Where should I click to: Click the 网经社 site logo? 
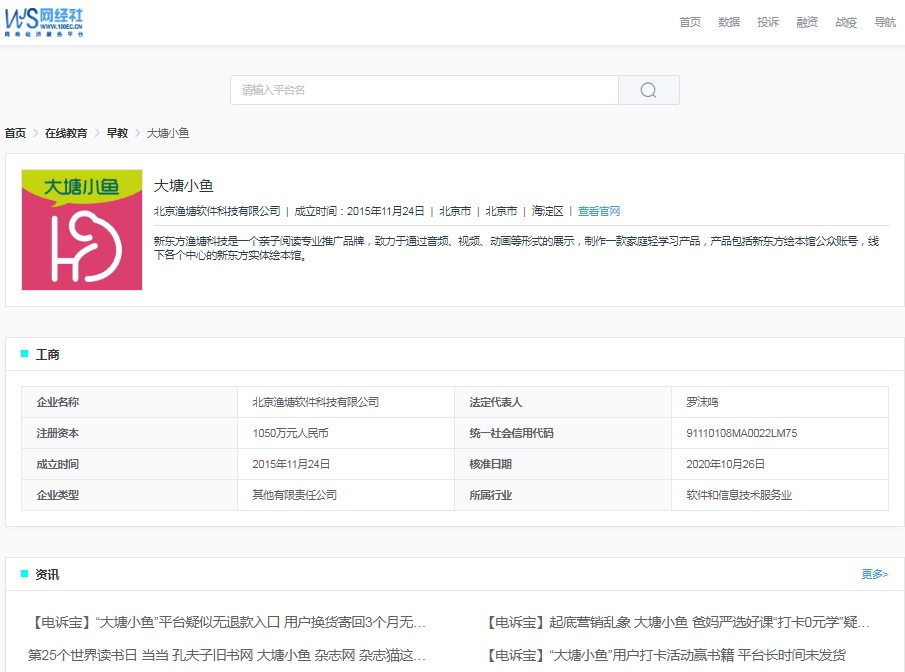coord(44,21)
